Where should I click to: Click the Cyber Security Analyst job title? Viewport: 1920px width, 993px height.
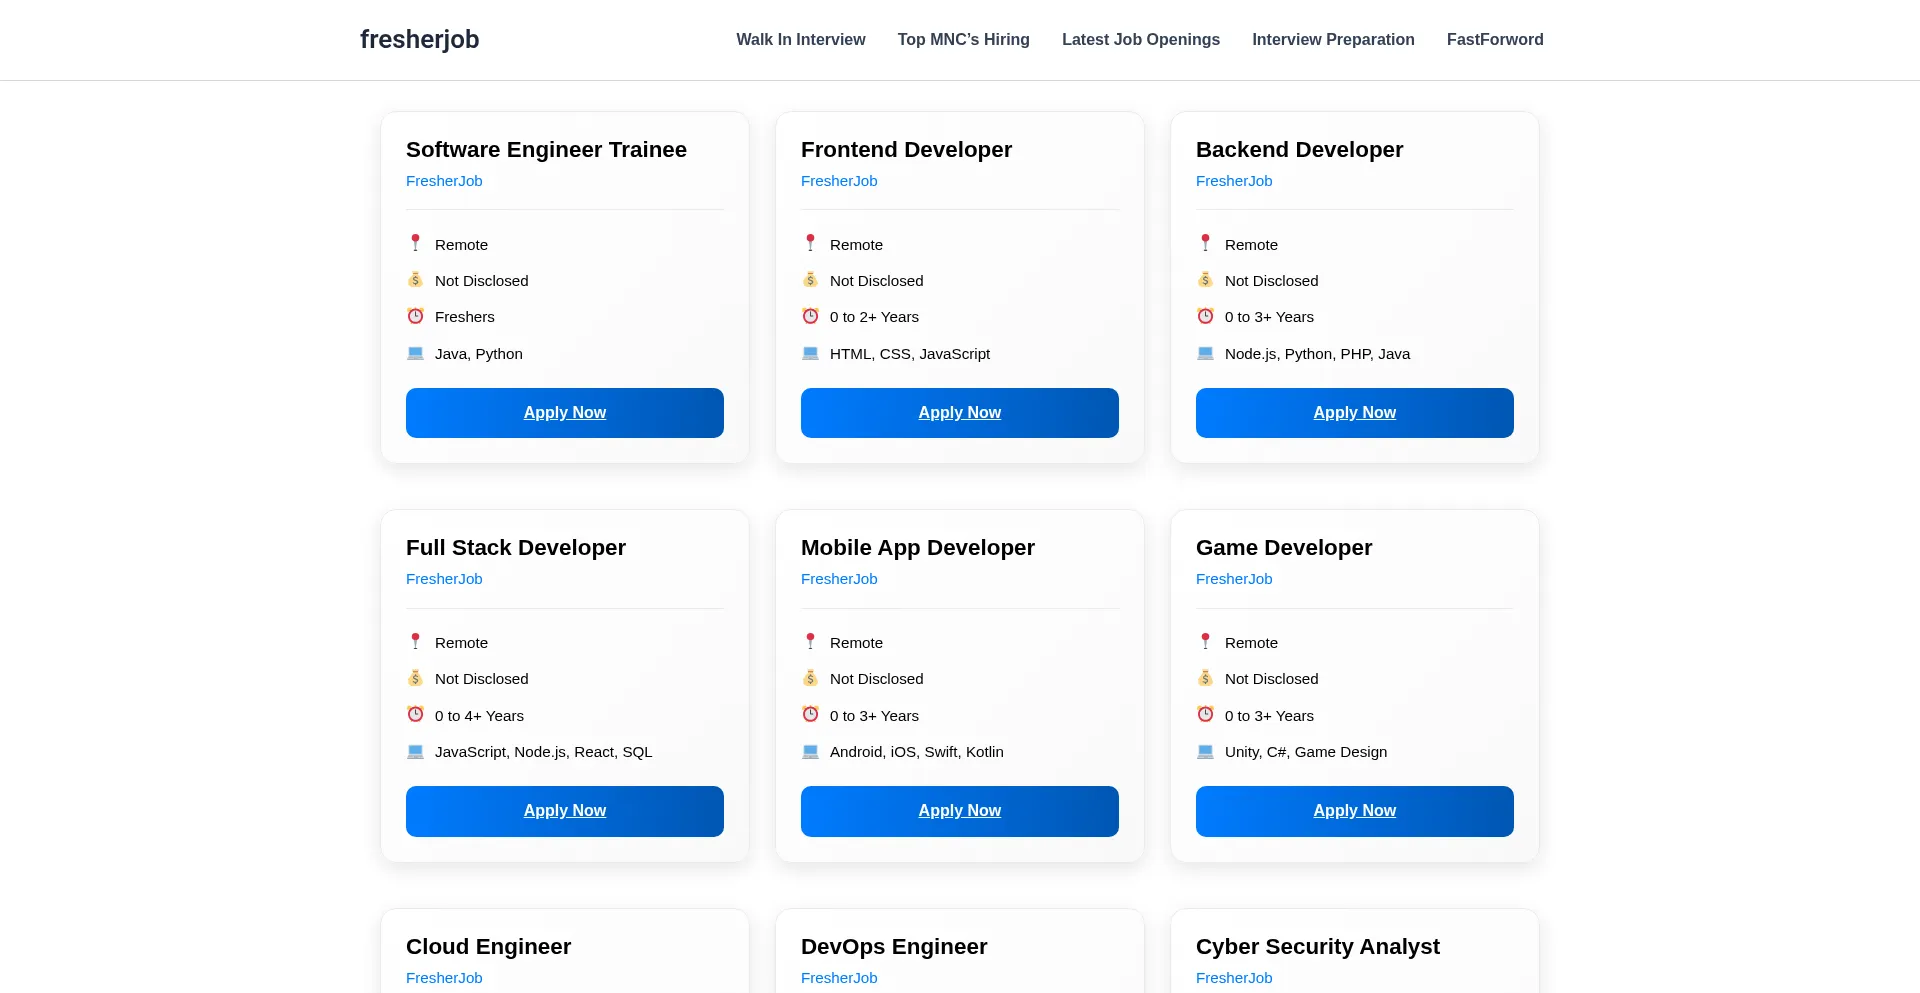coord(1317,946)
